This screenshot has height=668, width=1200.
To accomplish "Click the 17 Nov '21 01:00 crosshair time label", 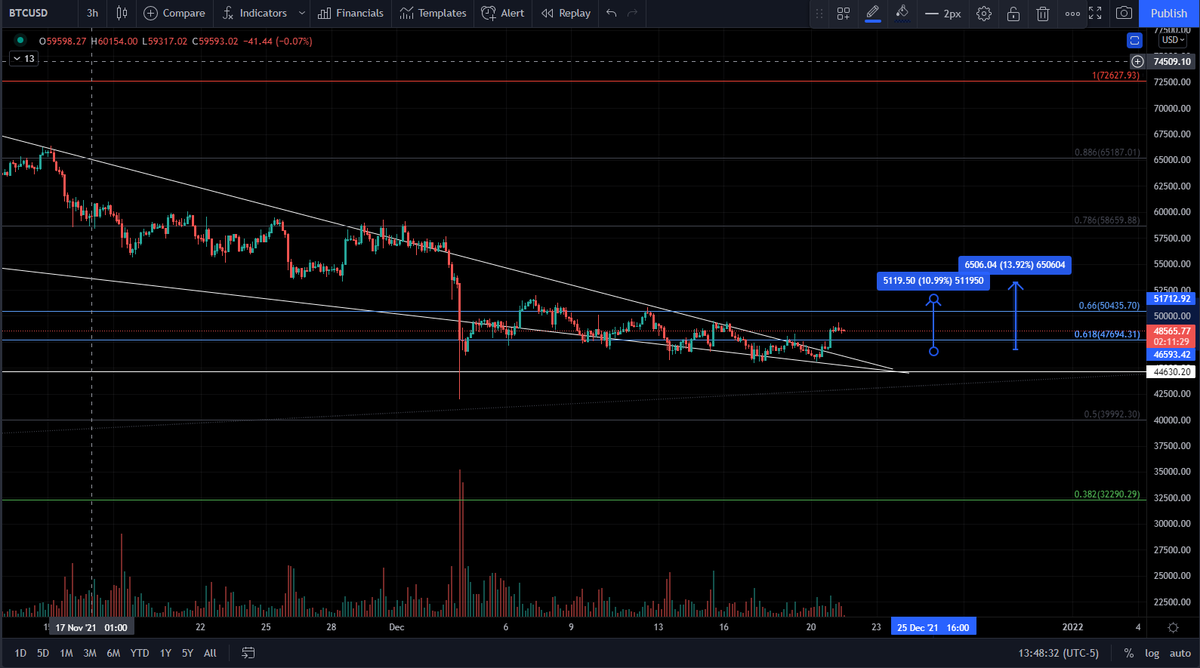I will (x=90, y=627).
